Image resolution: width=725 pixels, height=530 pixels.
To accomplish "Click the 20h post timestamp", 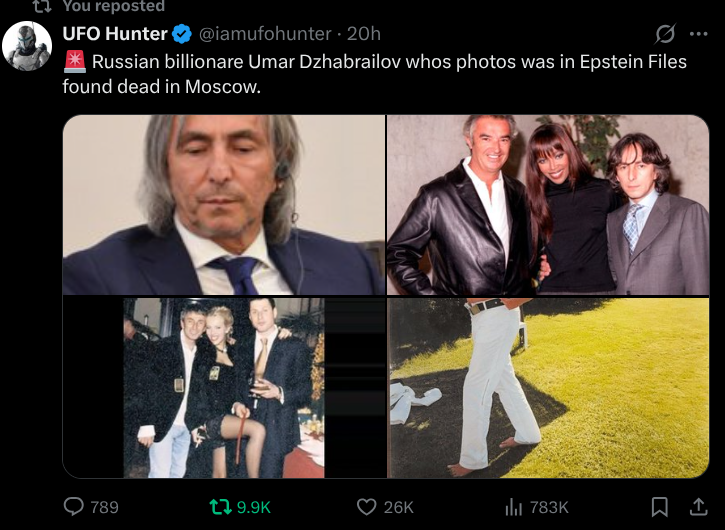I will pos(363,34).
